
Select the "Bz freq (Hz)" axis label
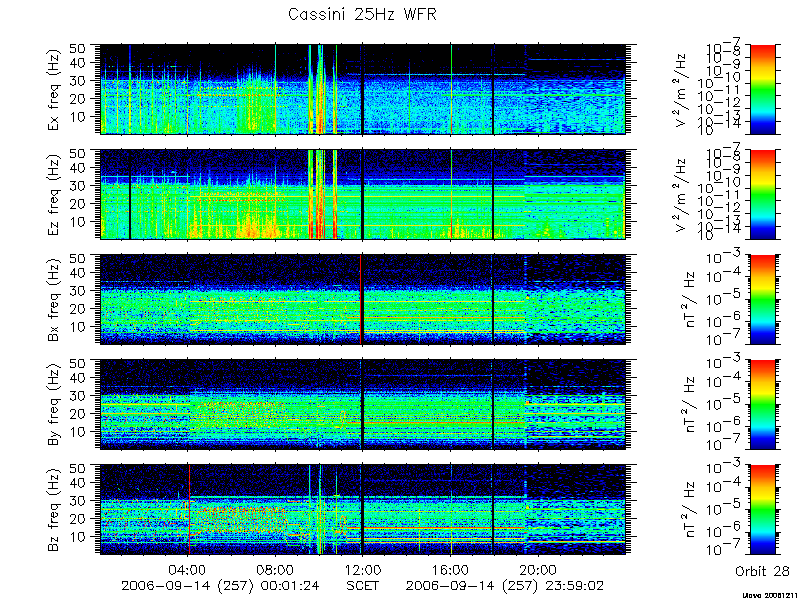[54, 510]
